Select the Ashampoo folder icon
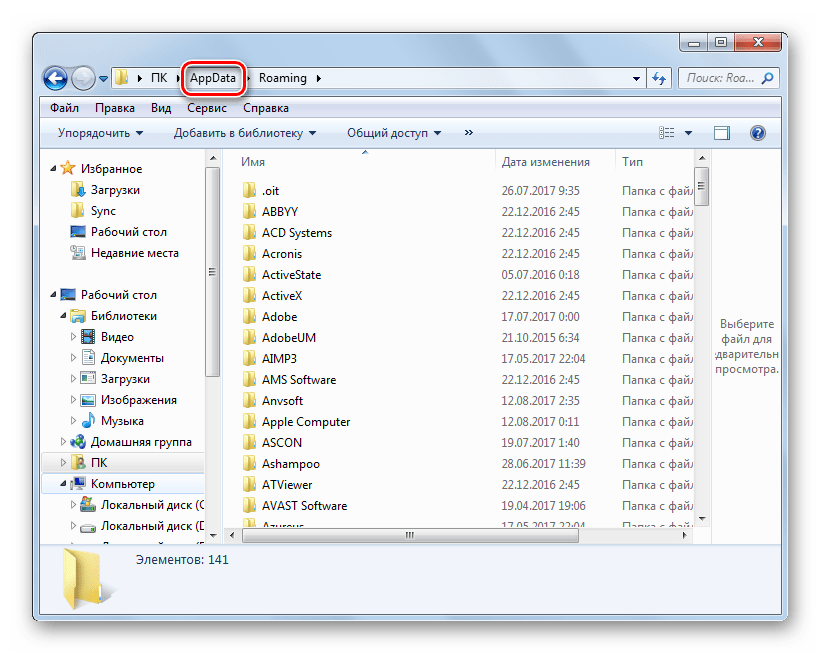The image size is (821, 654). click(249, 463)
